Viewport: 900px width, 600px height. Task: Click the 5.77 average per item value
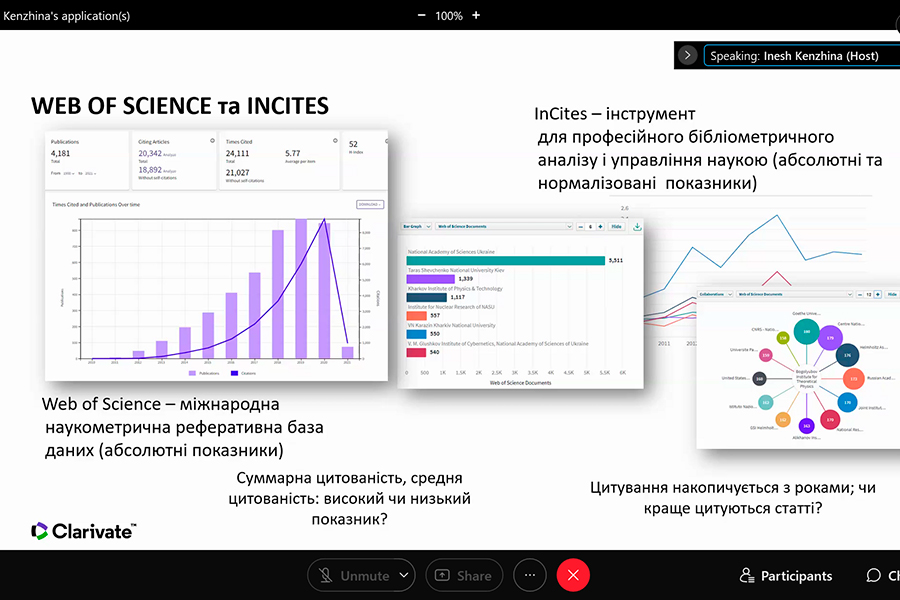tap(293, 153)
